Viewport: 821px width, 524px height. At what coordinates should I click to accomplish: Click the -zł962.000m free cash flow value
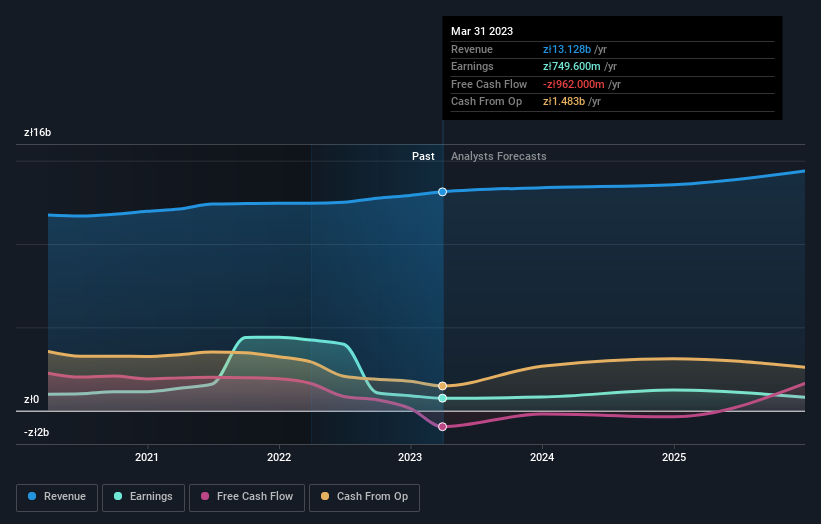(x=574, y=84)
